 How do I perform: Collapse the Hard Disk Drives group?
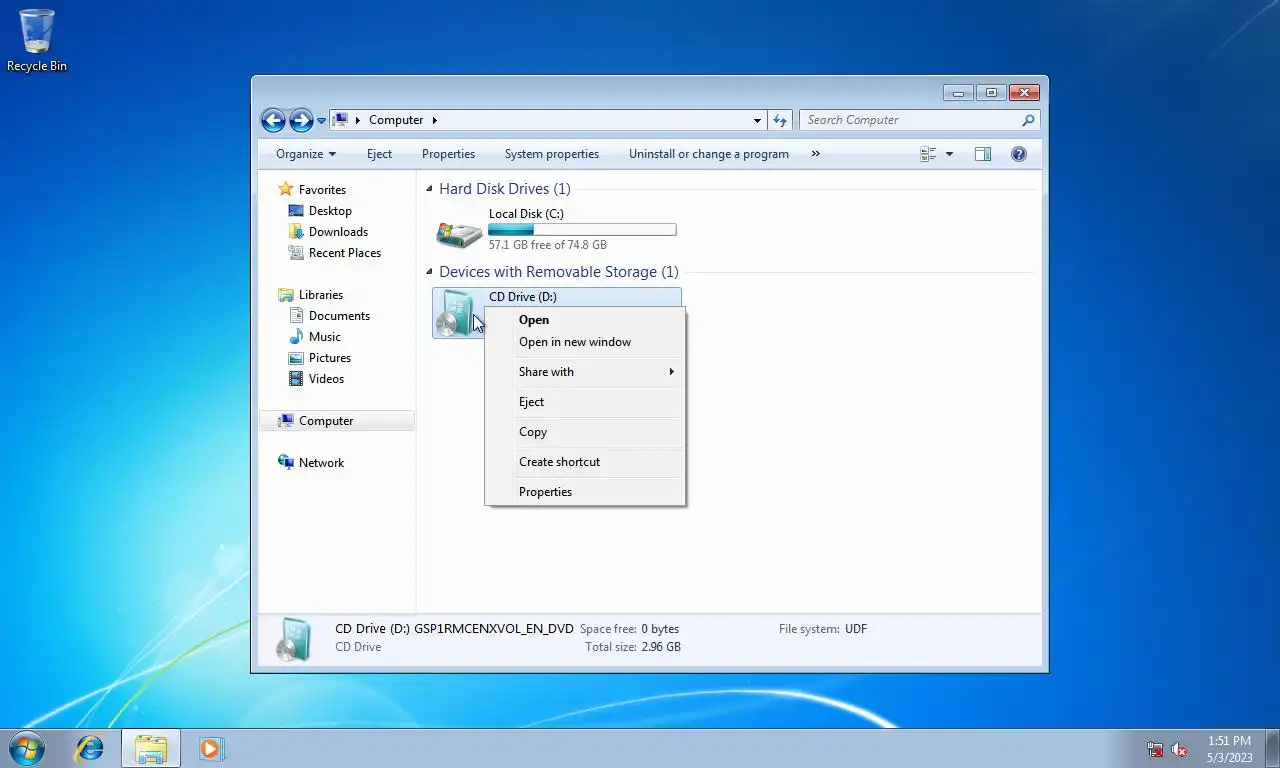(430, 189)
